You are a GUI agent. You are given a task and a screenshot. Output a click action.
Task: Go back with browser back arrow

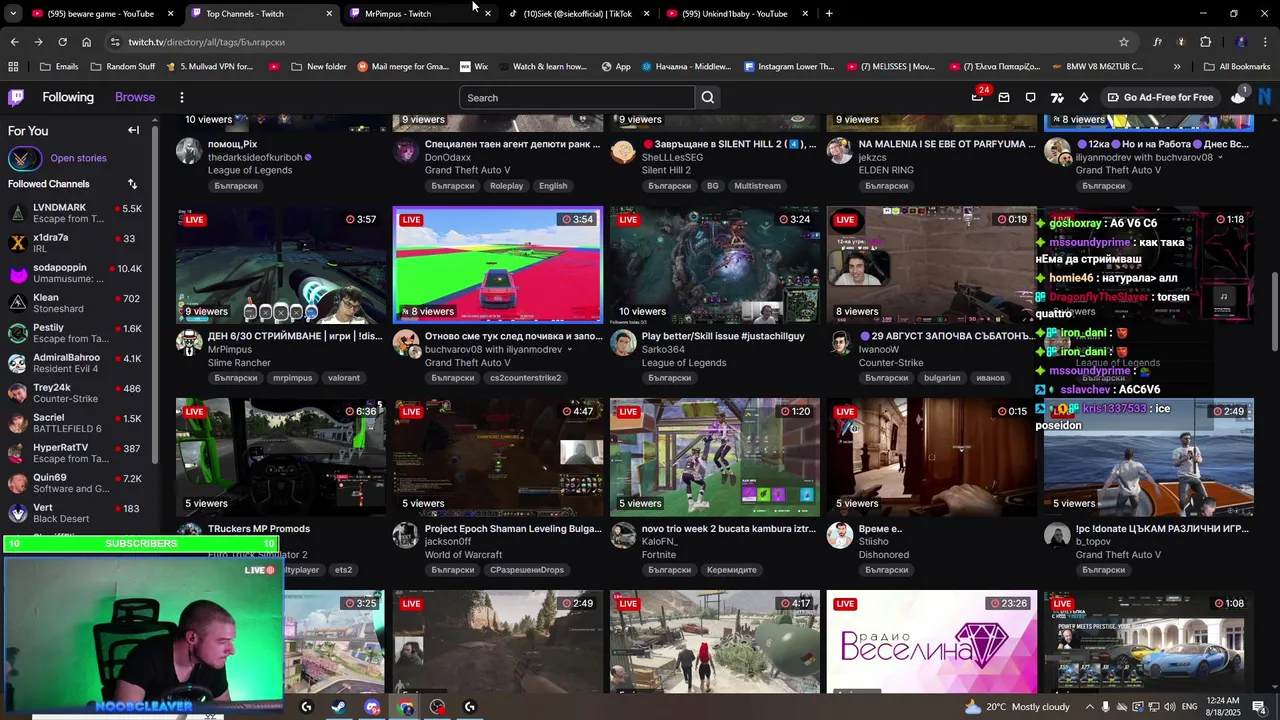tap(14, 42)
